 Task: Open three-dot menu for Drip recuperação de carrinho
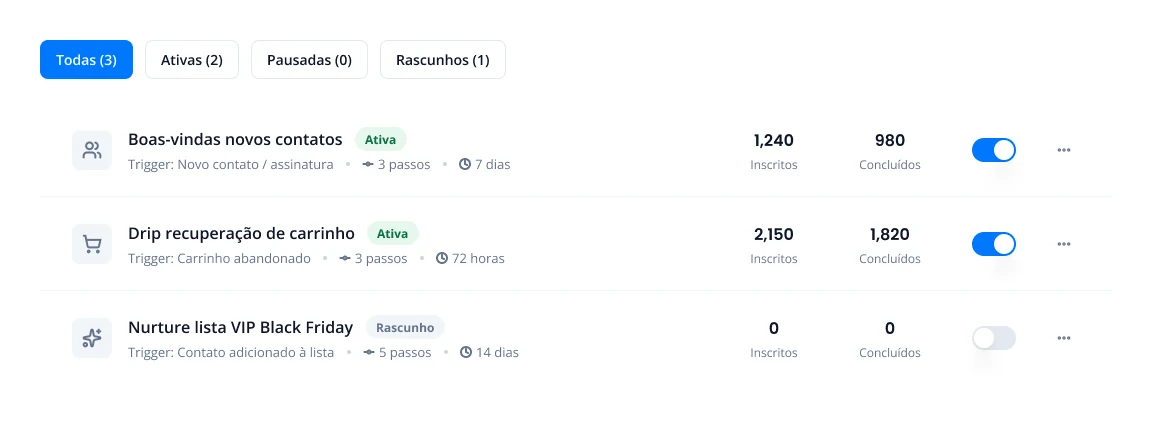(x=1063, y=244)
